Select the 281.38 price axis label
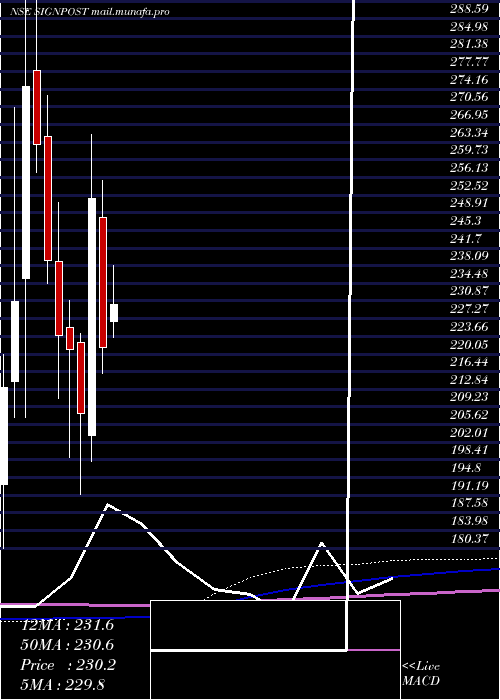 pyautogui.click(x=469, y=44)
